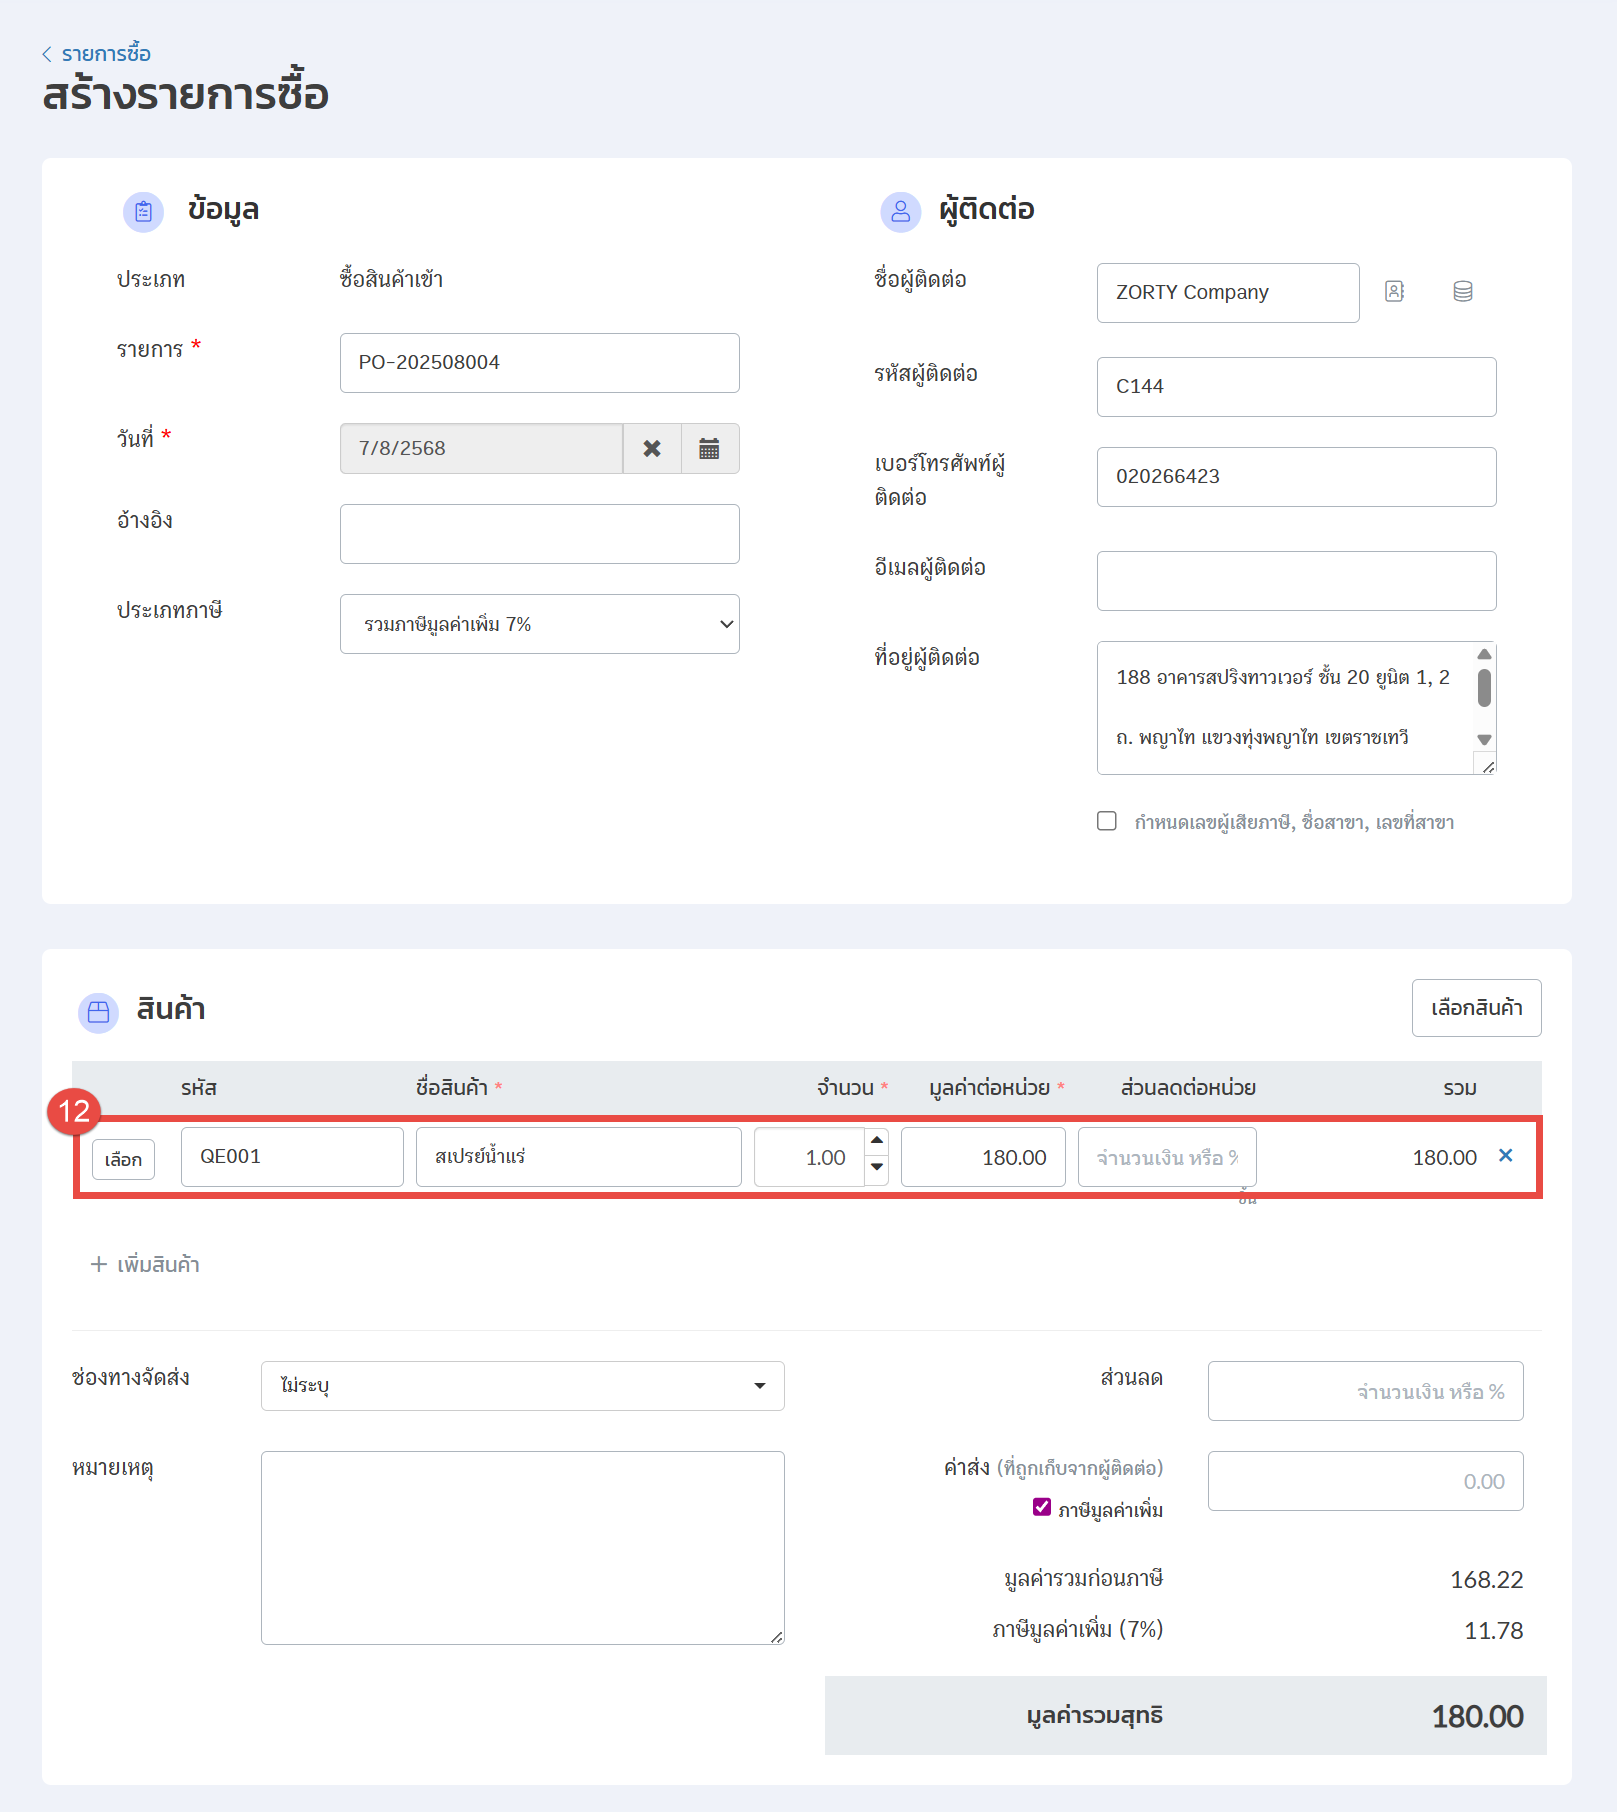Click เพิ่มสินค้า to add a product

pyautogui.click(x=146, y=1265)
